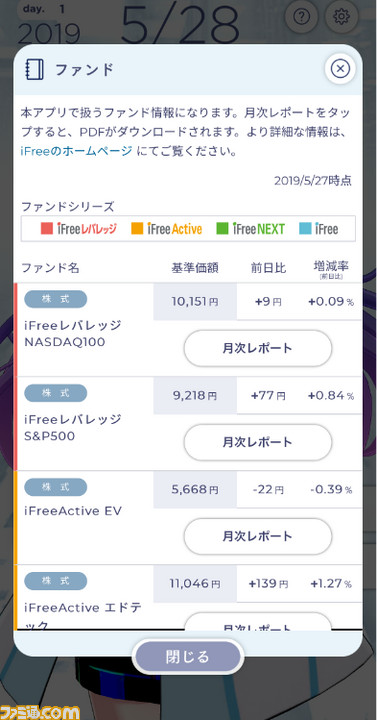The width and height of the screenshot is (377, 720).
Task: Click 株式 tag on S&P500 fund
Action: [56, 393]
